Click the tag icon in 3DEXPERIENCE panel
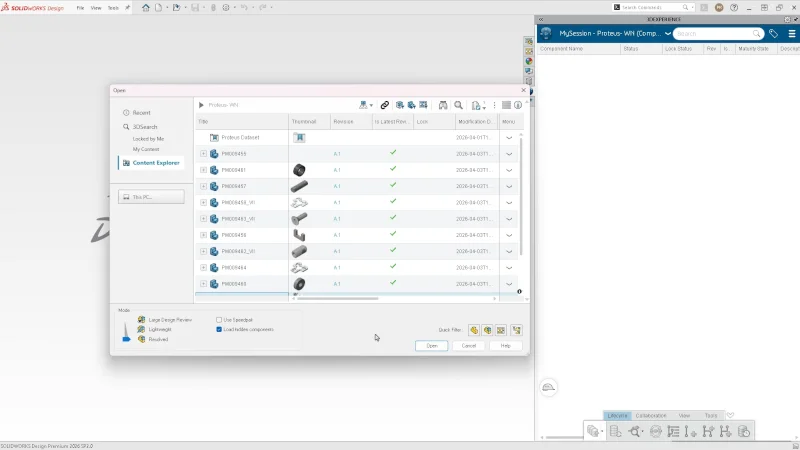Image resolution: width=800 pixels, height=450 pixels. 773,34
